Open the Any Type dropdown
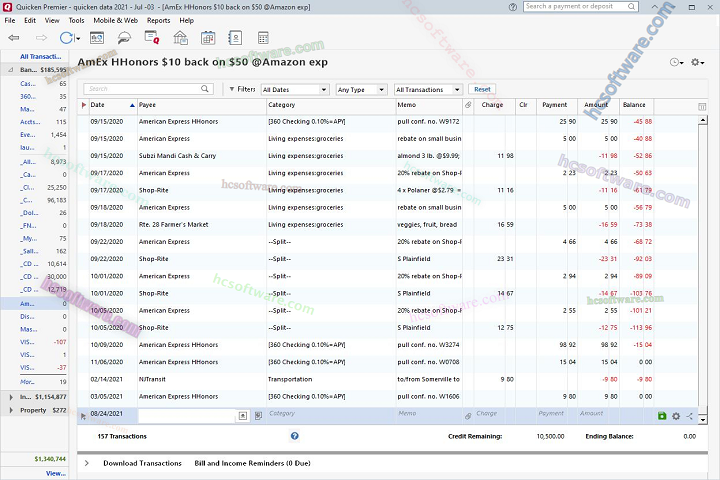720x480 pixels. coord(361,90)
